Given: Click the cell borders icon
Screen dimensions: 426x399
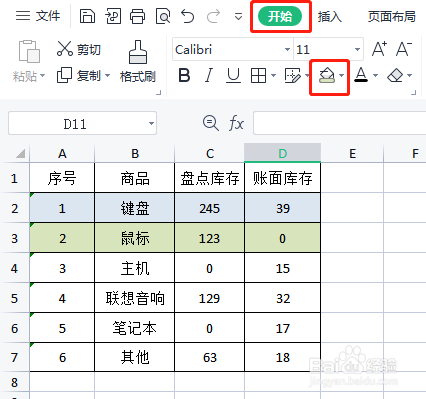Looking at the screenshot, I should [x=258, y=76].
